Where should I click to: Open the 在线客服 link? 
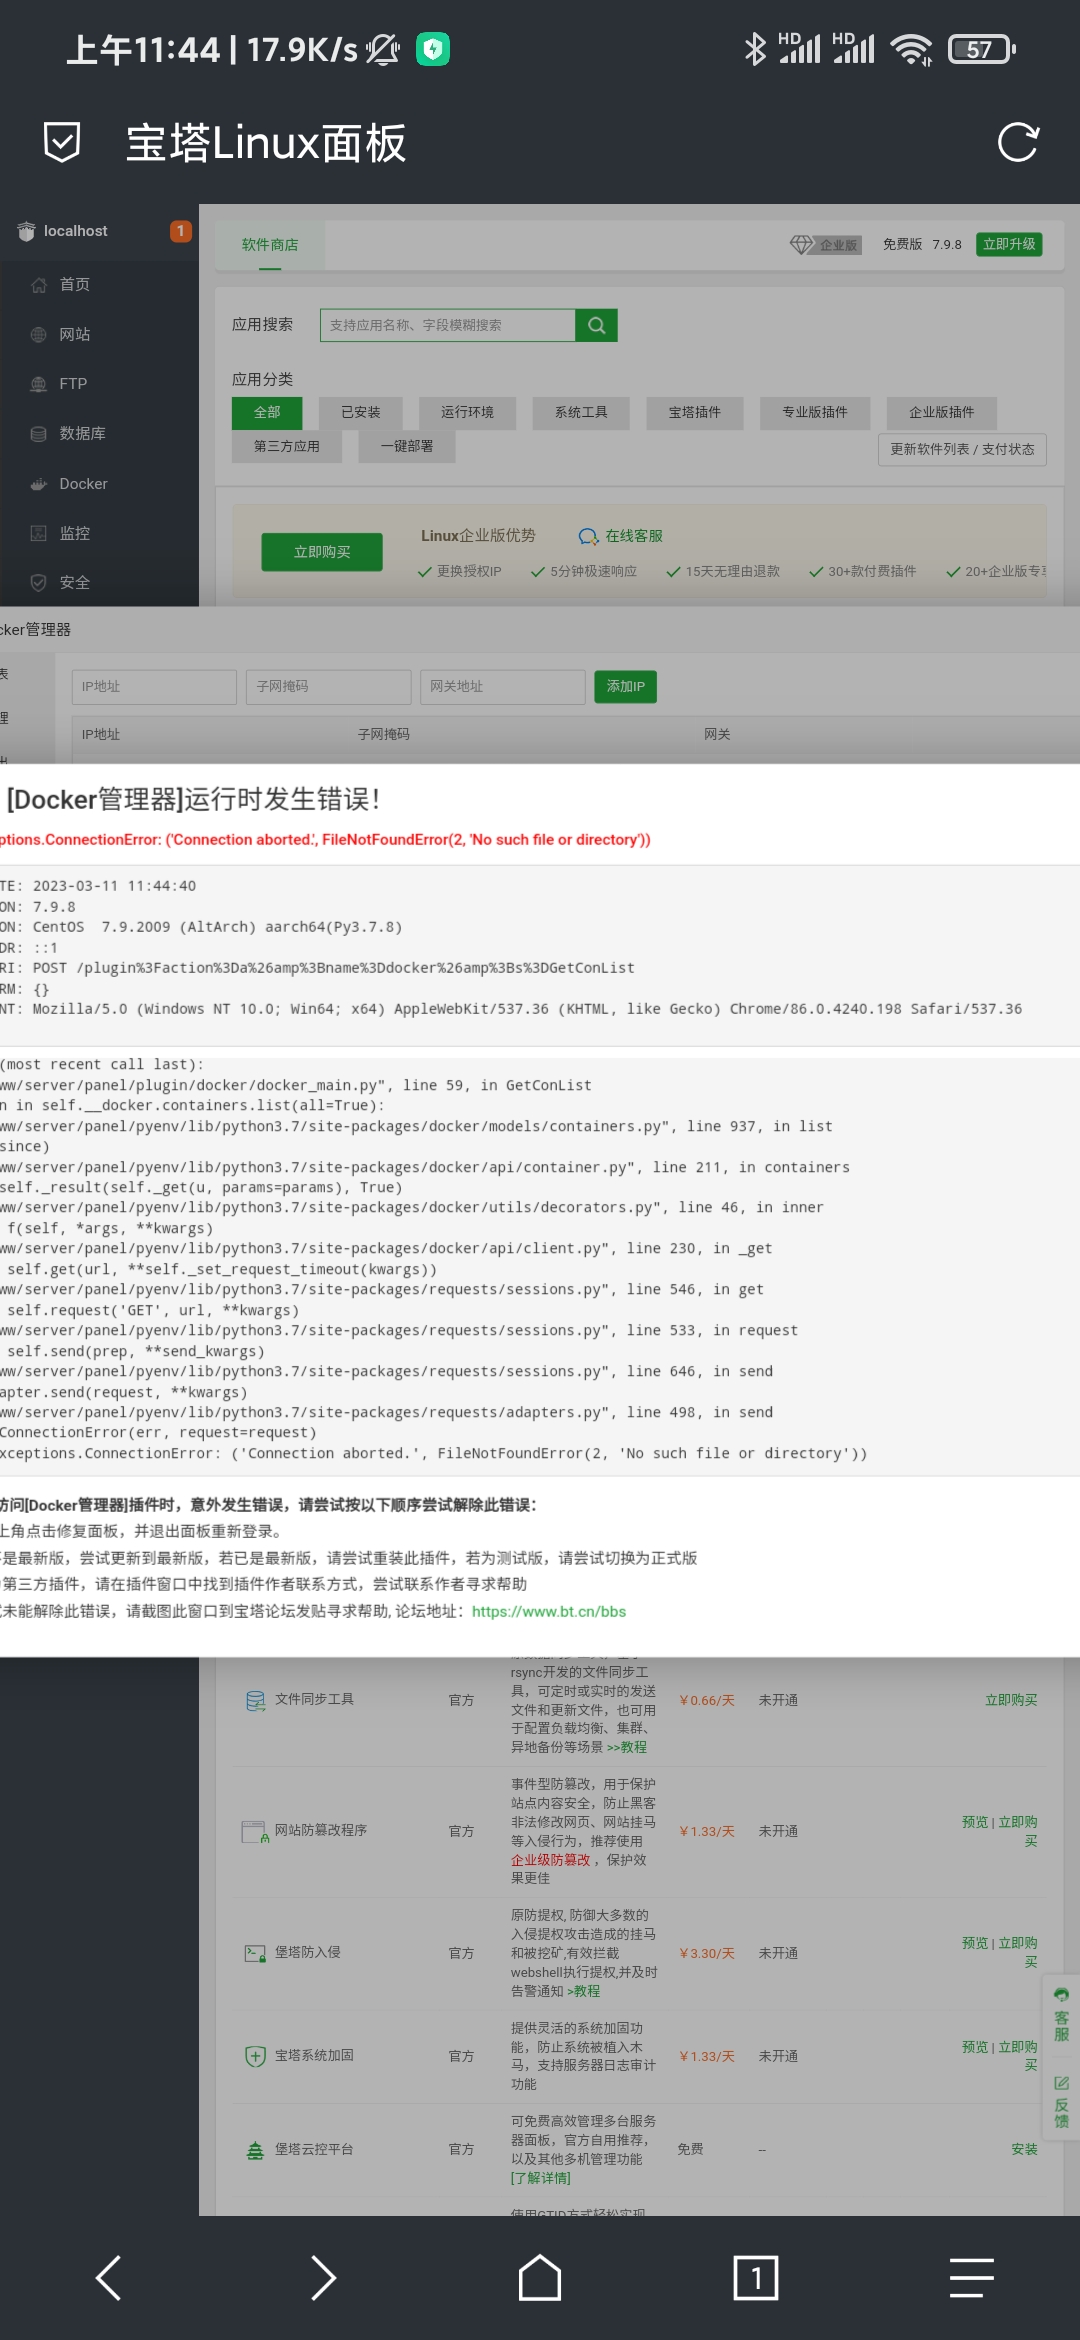point(621,536)
